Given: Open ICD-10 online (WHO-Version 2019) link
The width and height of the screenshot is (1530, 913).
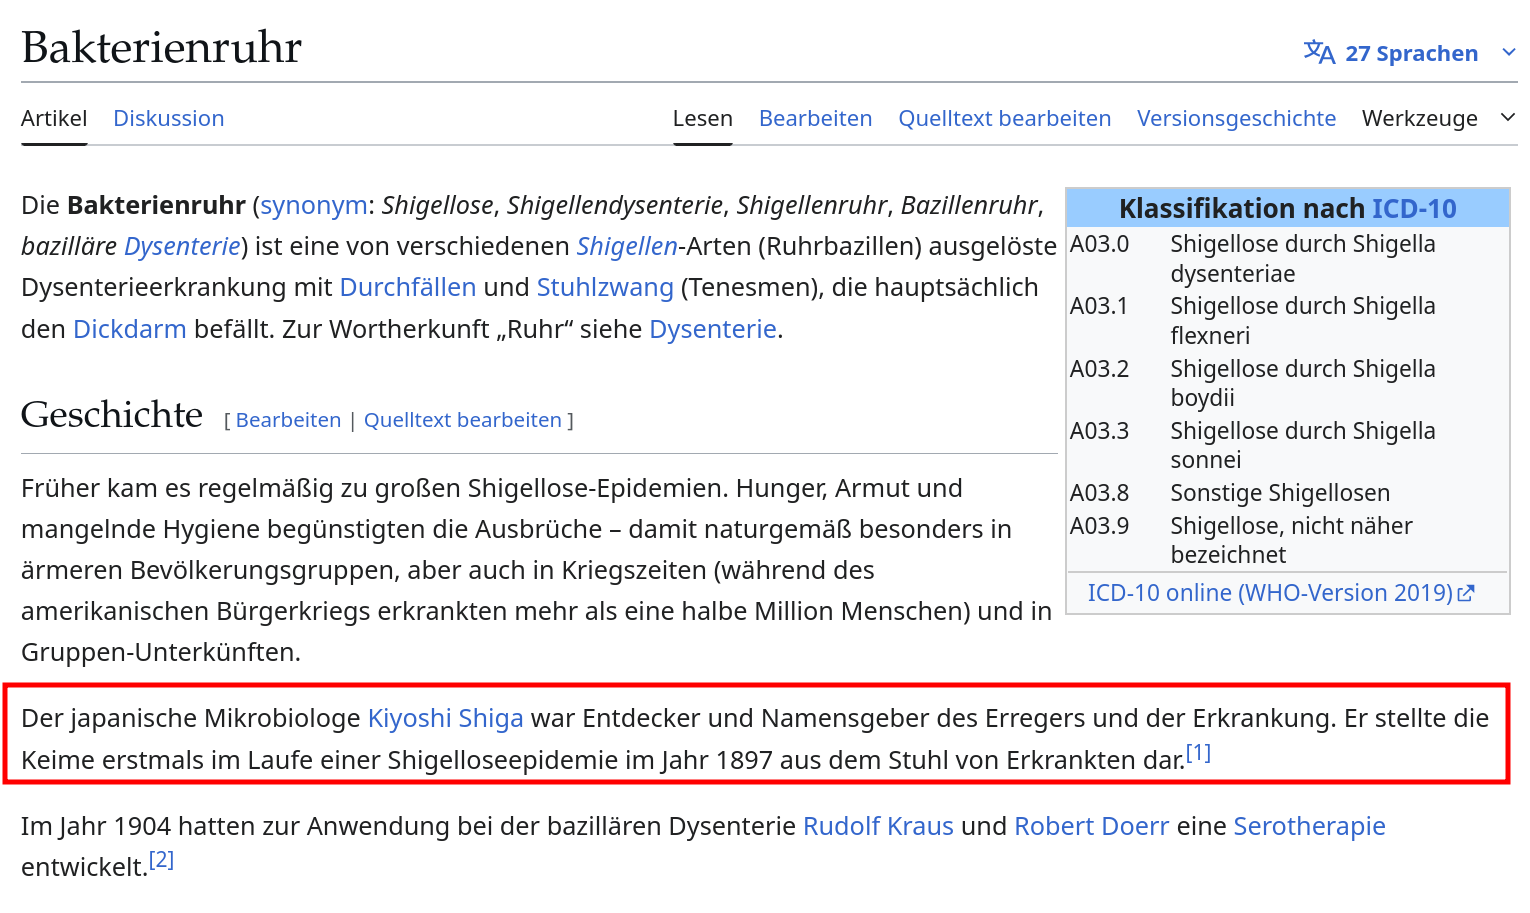Looking at the screenshot, I should coord(1270,593).
